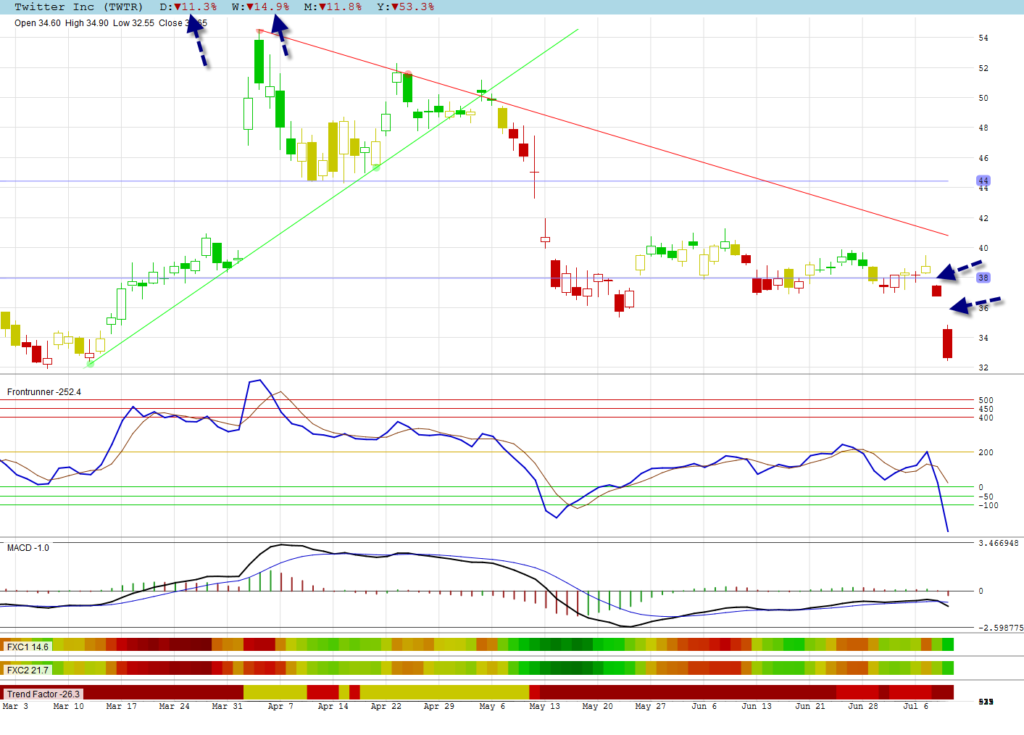The image size is (1024, 735).
Task: Click the "Apr 22" date label
Action: 386,706
